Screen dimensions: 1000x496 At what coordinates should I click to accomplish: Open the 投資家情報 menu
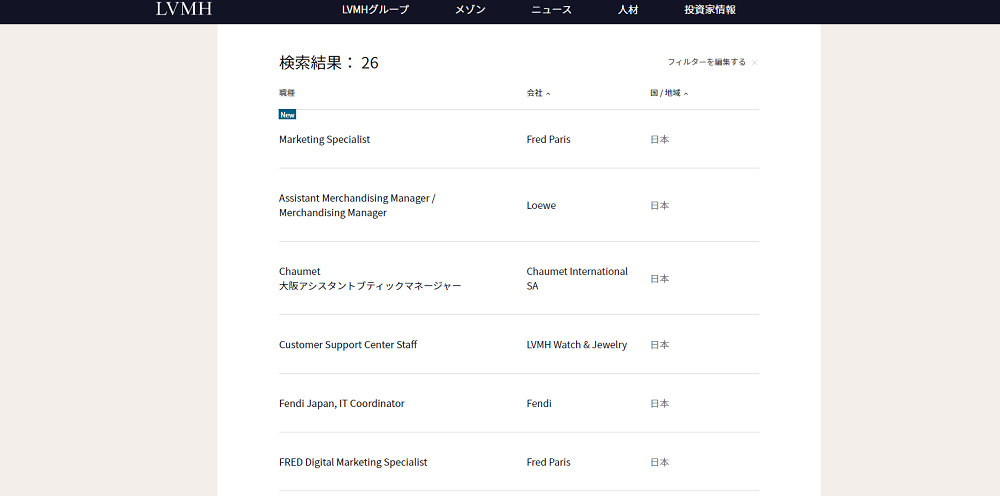(710, 10)
